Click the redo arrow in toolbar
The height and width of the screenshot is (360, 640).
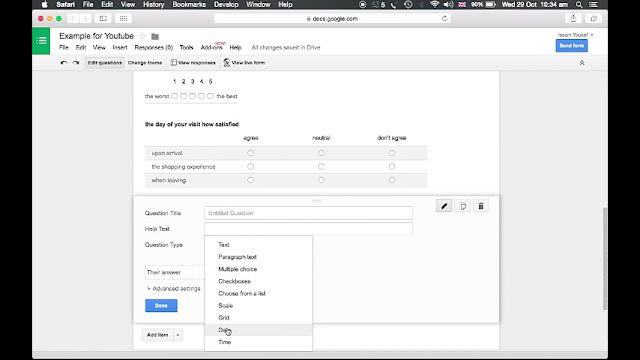pyautogui.click(x=76, y=63)
